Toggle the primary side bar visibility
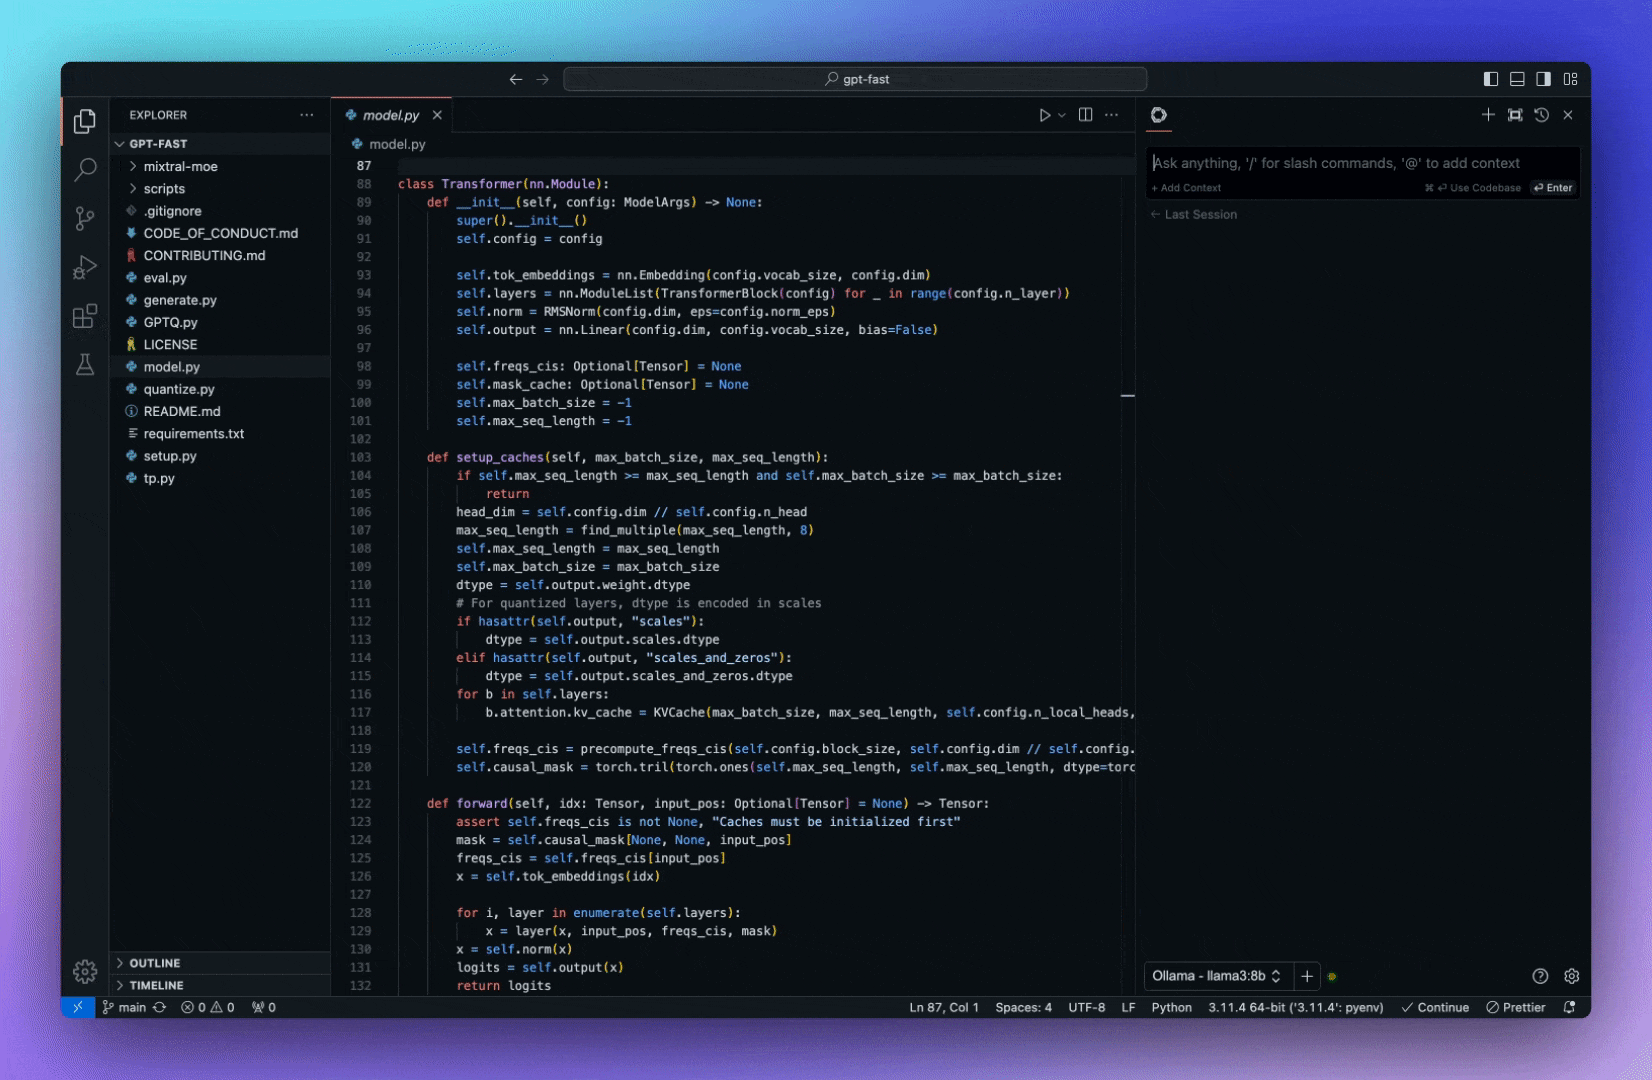 click(x=1491, y=79)
